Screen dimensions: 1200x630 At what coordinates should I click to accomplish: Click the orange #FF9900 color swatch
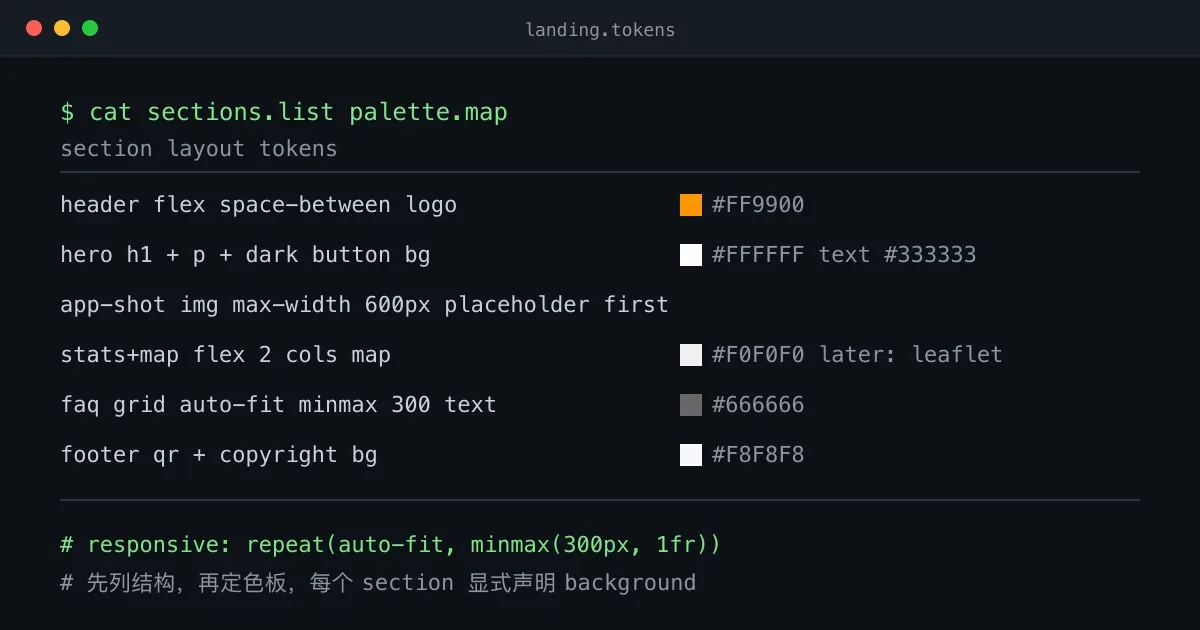[x=691, y=205]
